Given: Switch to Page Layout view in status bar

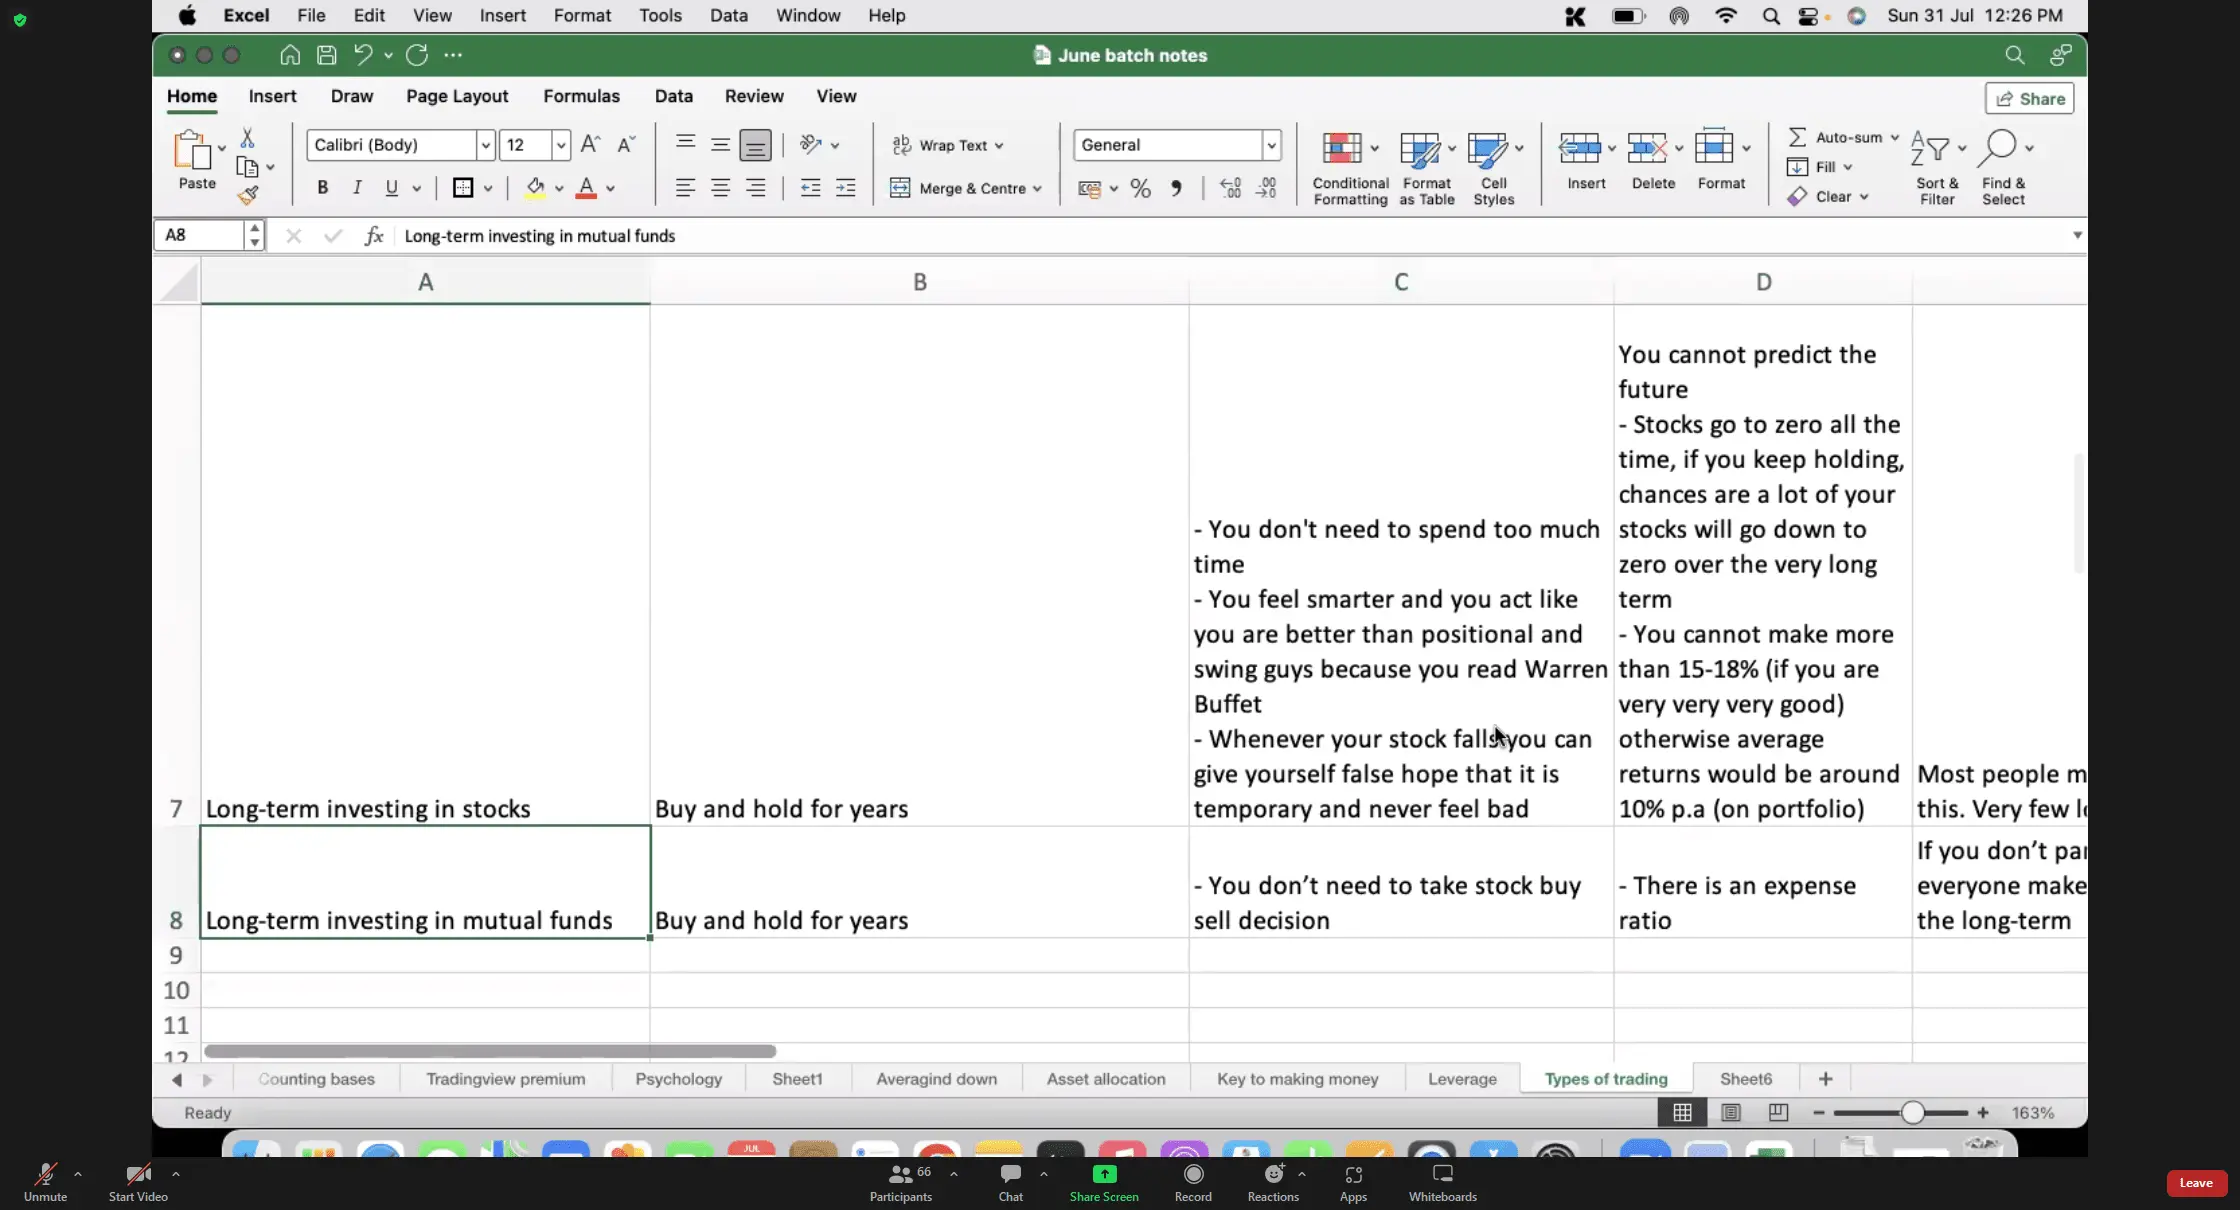Looking at the screenshot, I should tap(1731, 1112).
